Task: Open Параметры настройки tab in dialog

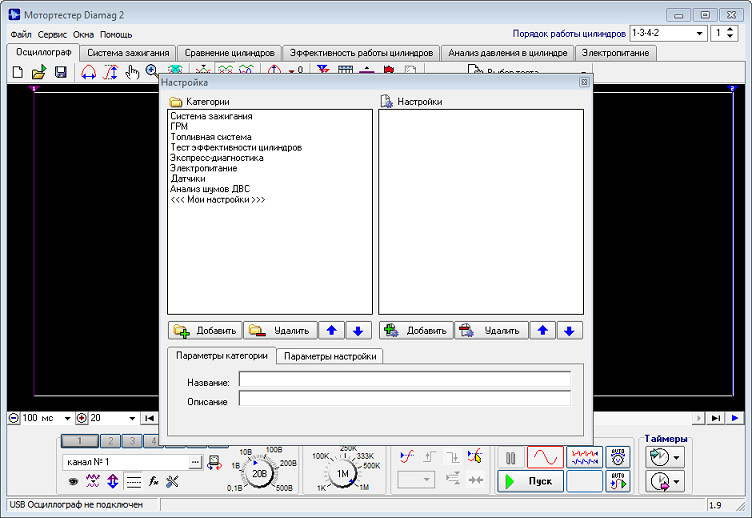Action: coord(330,356)
